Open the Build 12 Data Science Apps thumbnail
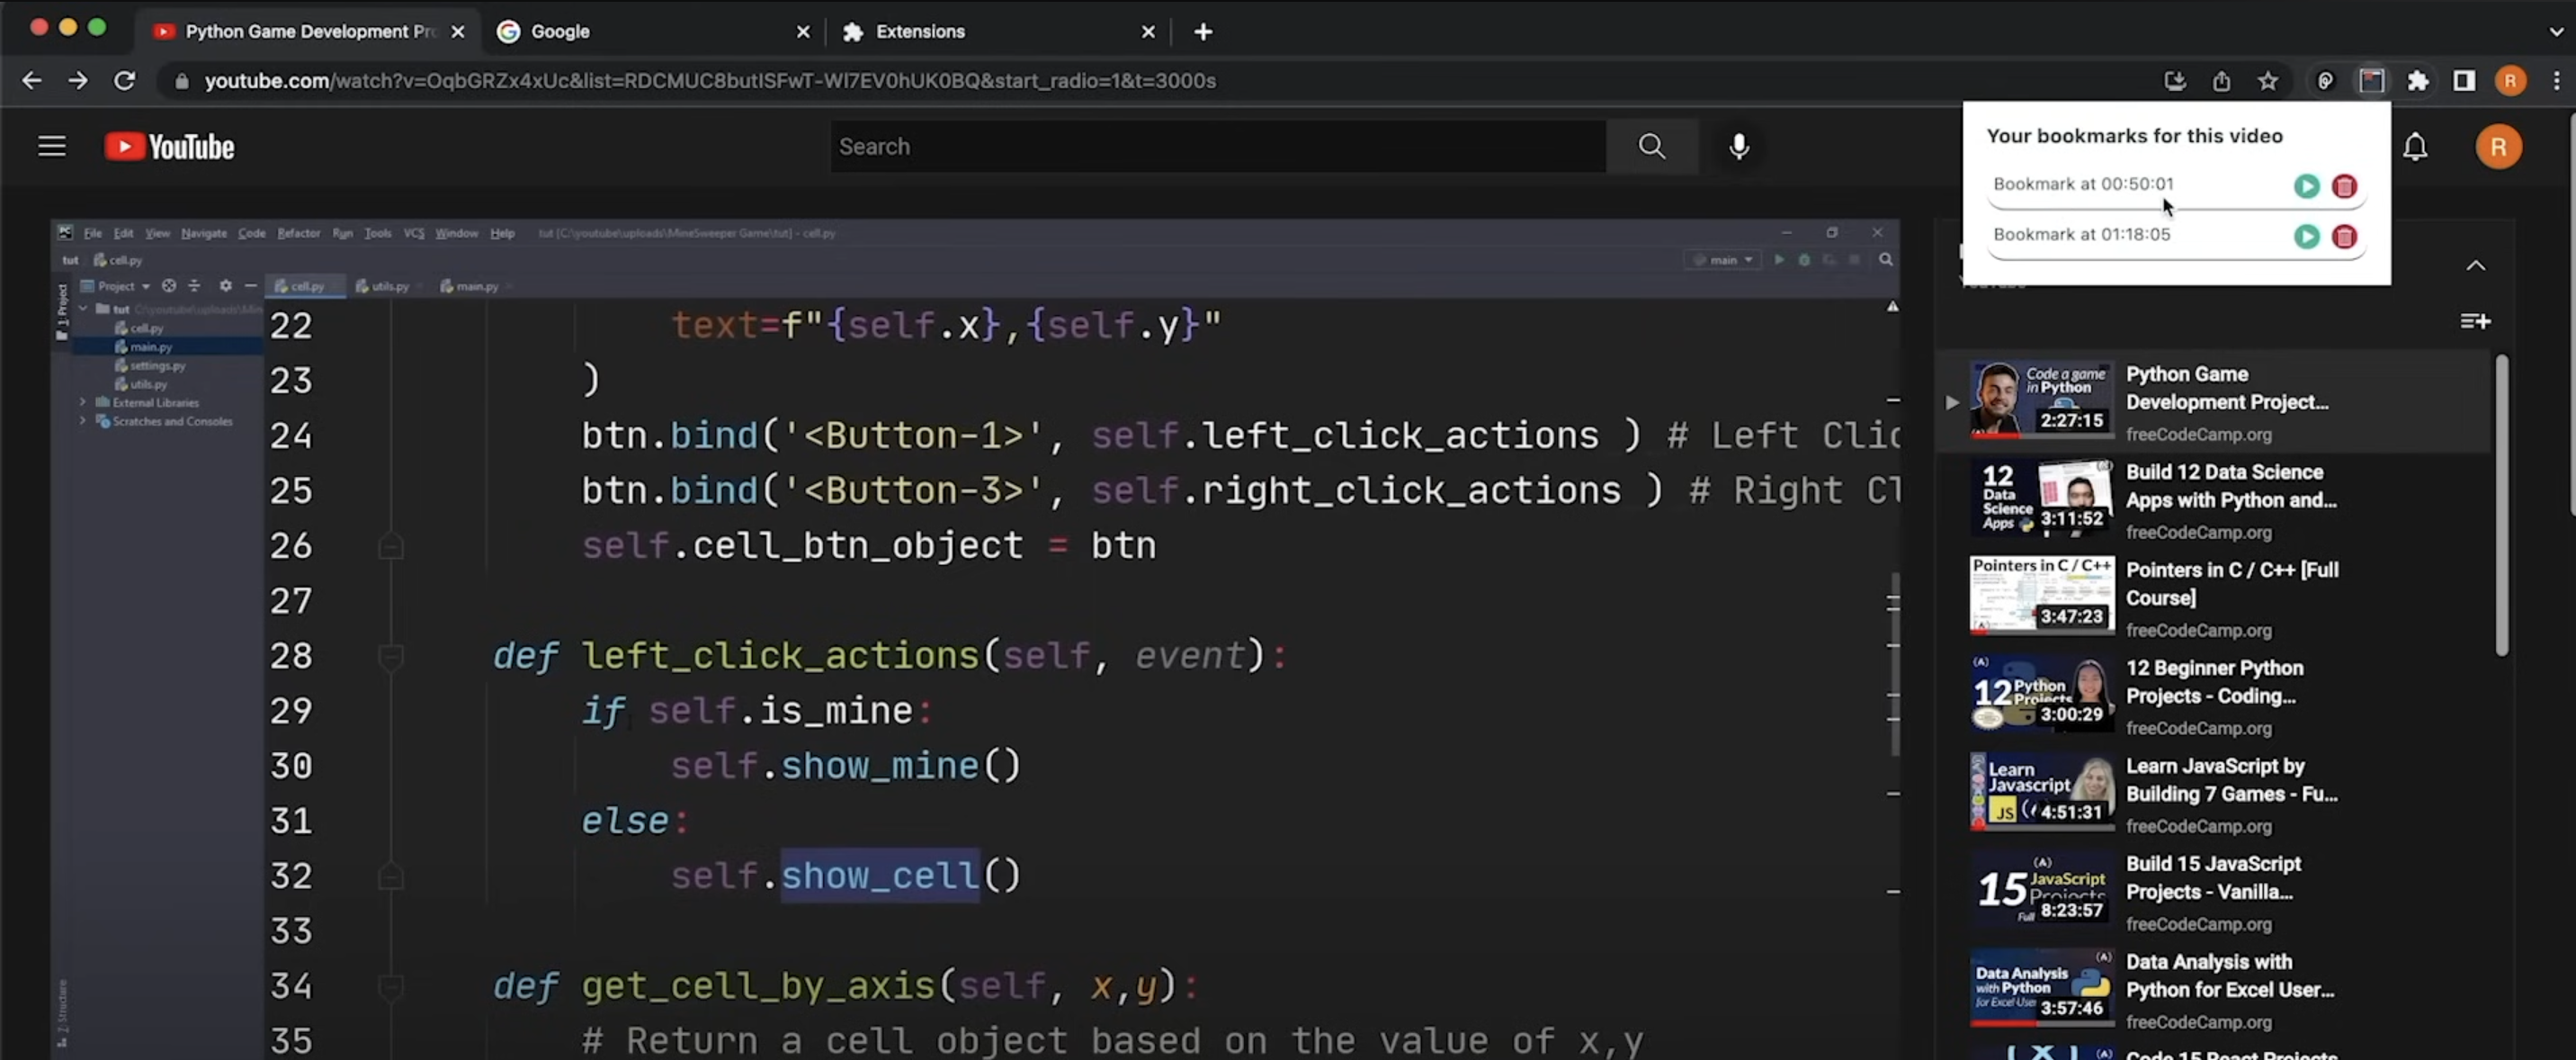The image size is (2576, 1060). [x=2042, y=497]
